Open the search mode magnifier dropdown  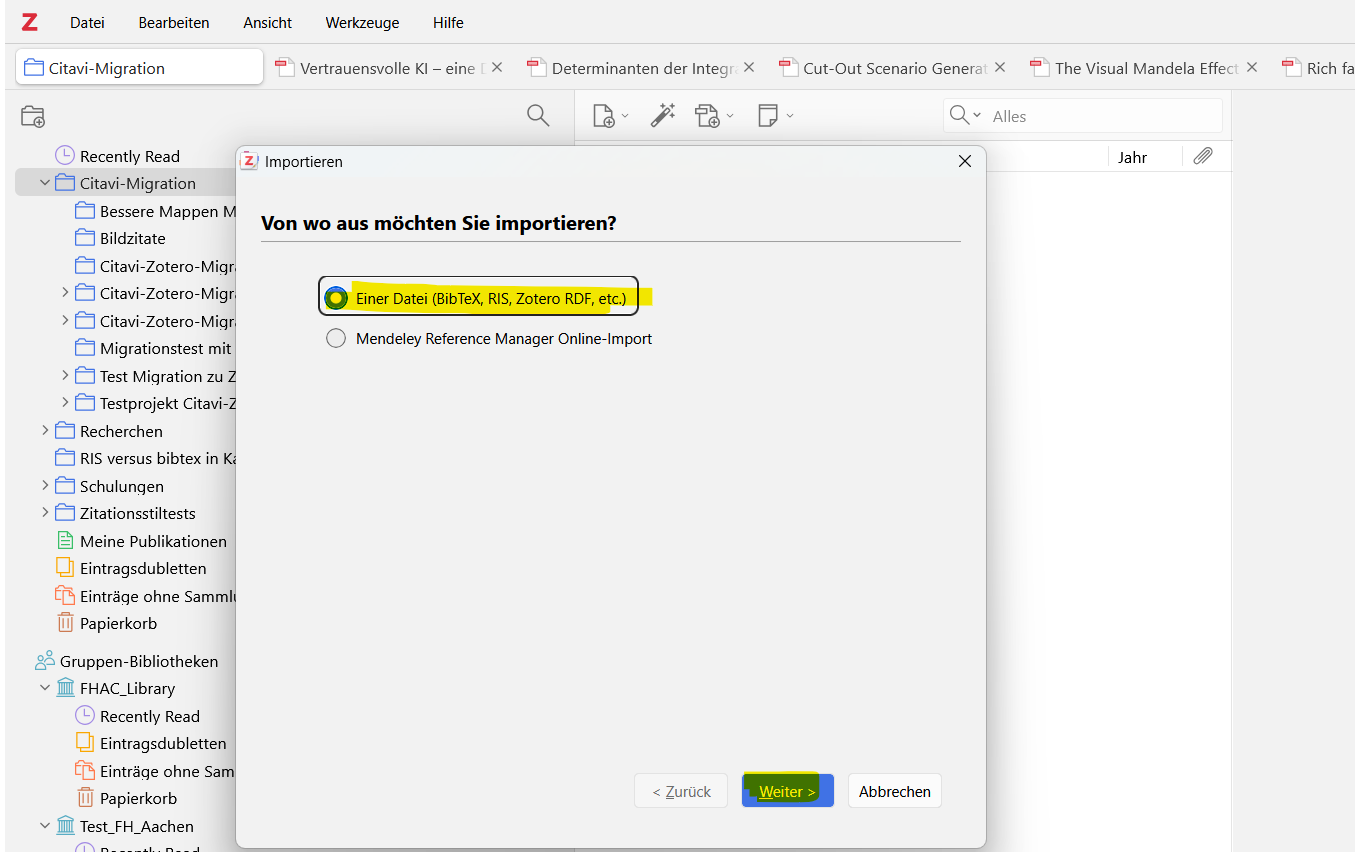965,116
